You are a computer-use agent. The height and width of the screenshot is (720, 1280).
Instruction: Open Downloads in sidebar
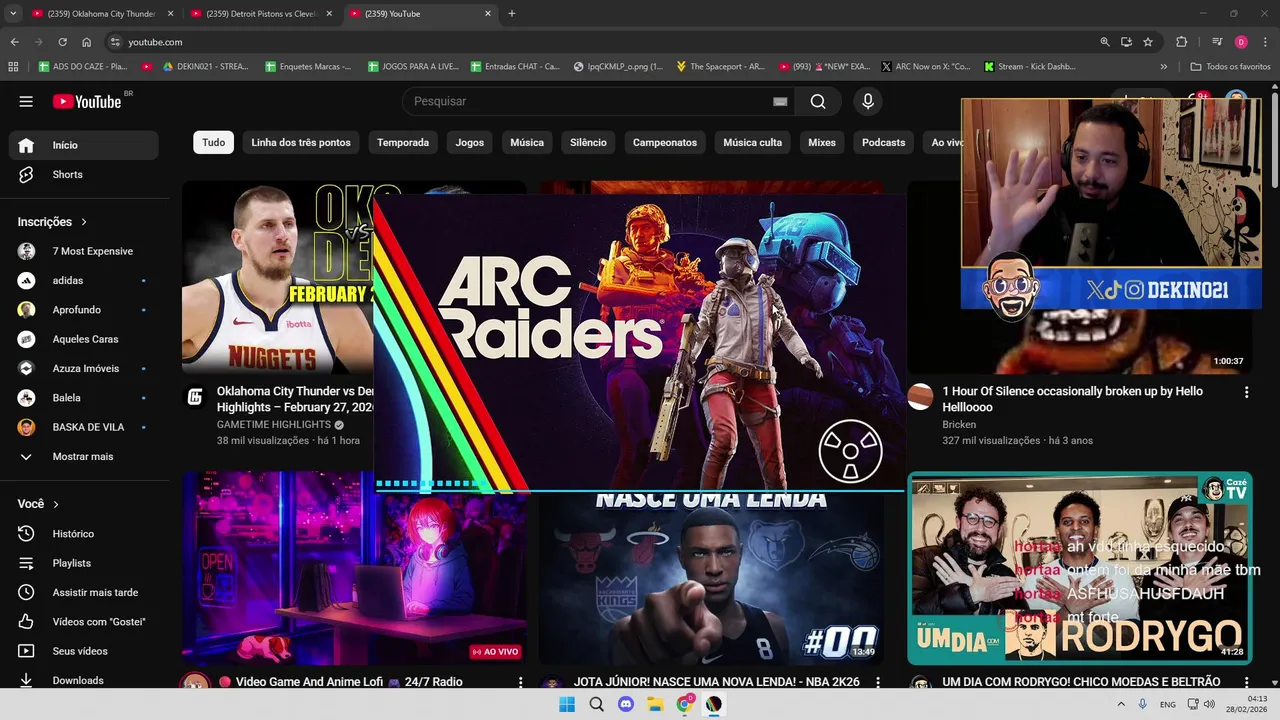(x=84, y=680)
